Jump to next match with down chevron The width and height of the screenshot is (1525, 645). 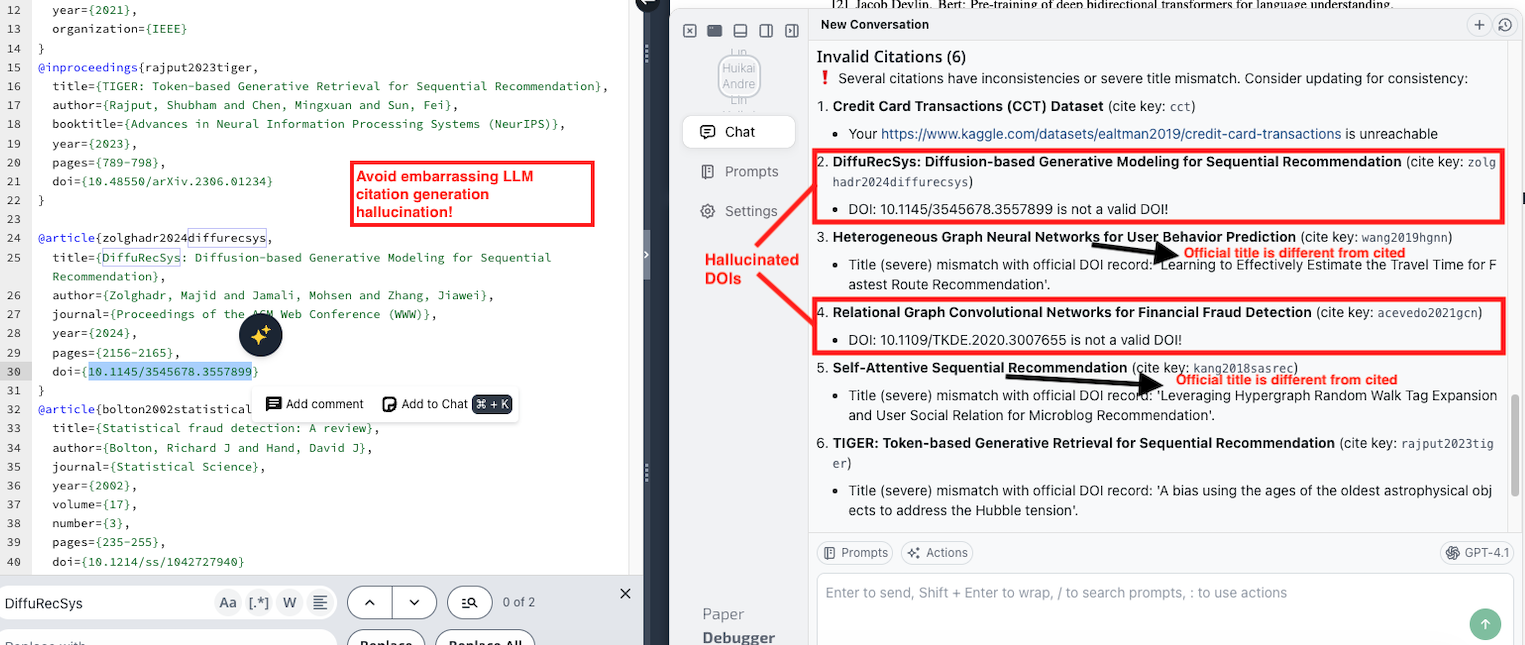coord(413,602)
